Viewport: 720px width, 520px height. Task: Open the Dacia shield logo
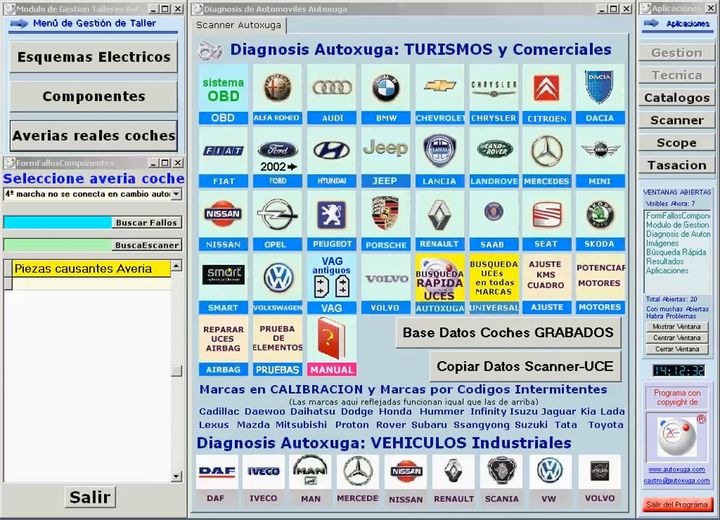[600, 88]
